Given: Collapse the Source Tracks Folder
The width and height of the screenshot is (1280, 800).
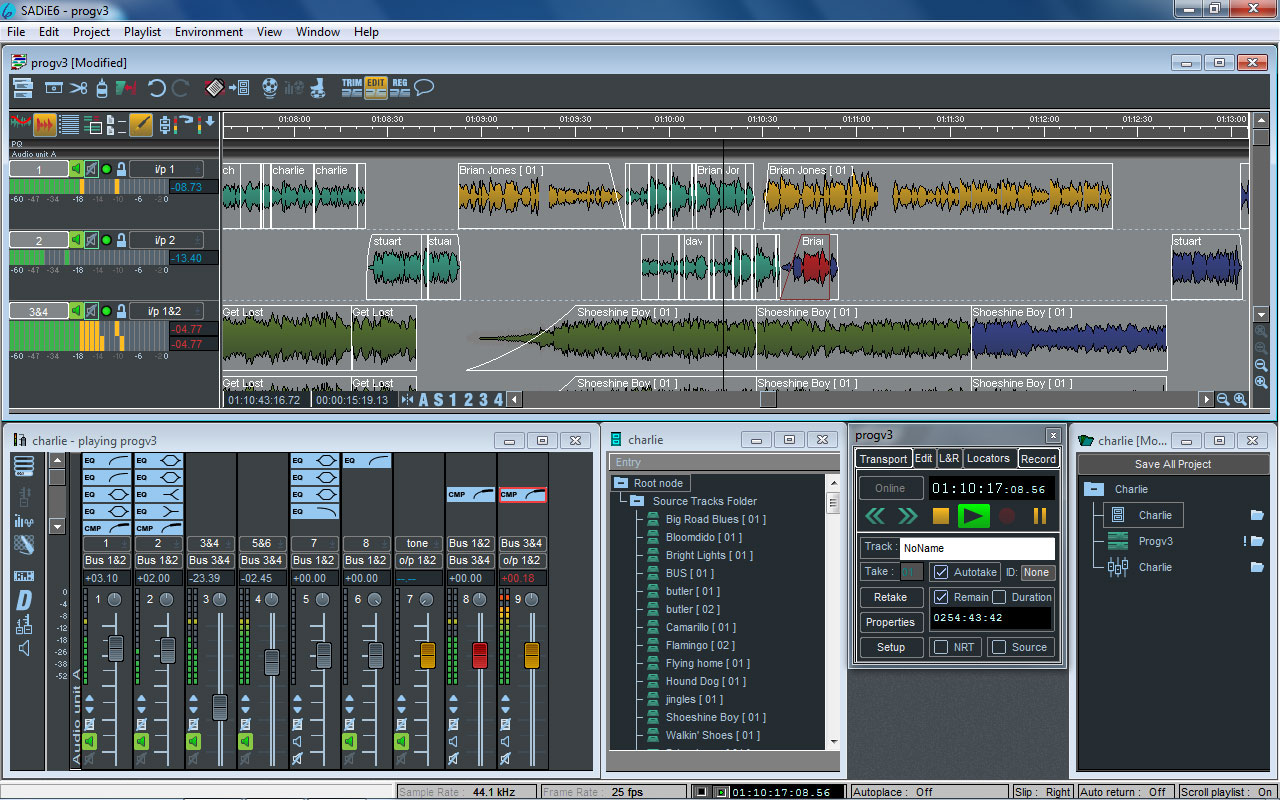Looking at the screenshot, I should pos(637,501).
